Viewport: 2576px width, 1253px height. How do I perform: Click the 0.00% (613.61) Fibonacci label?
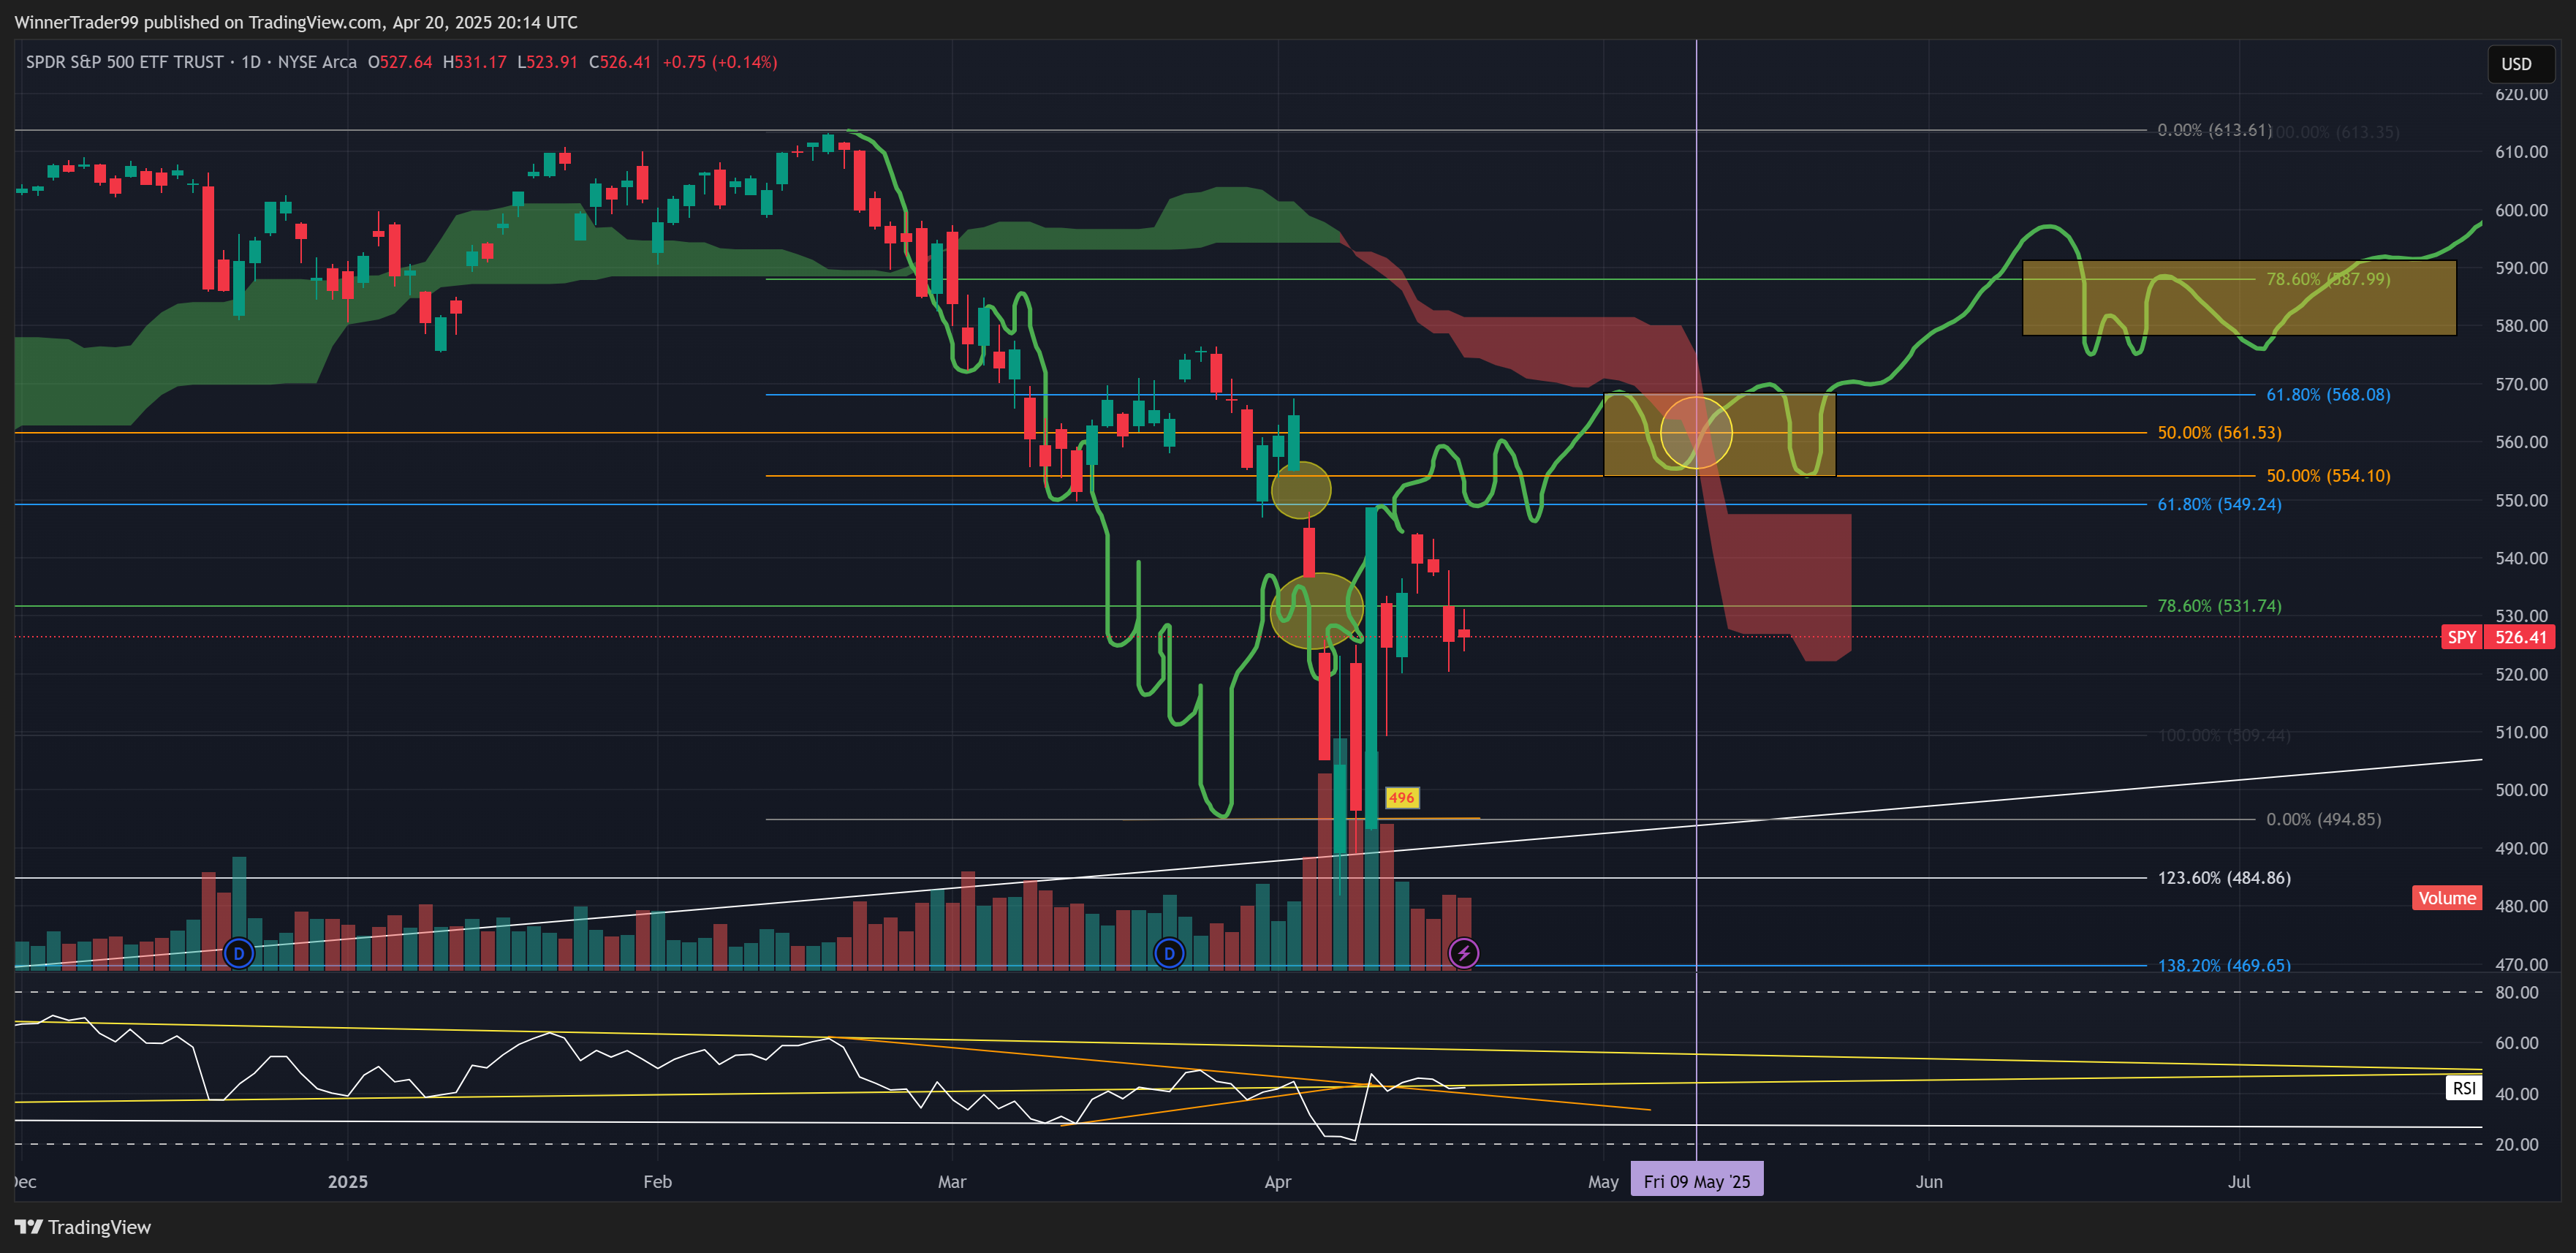tap(2214, 130)
